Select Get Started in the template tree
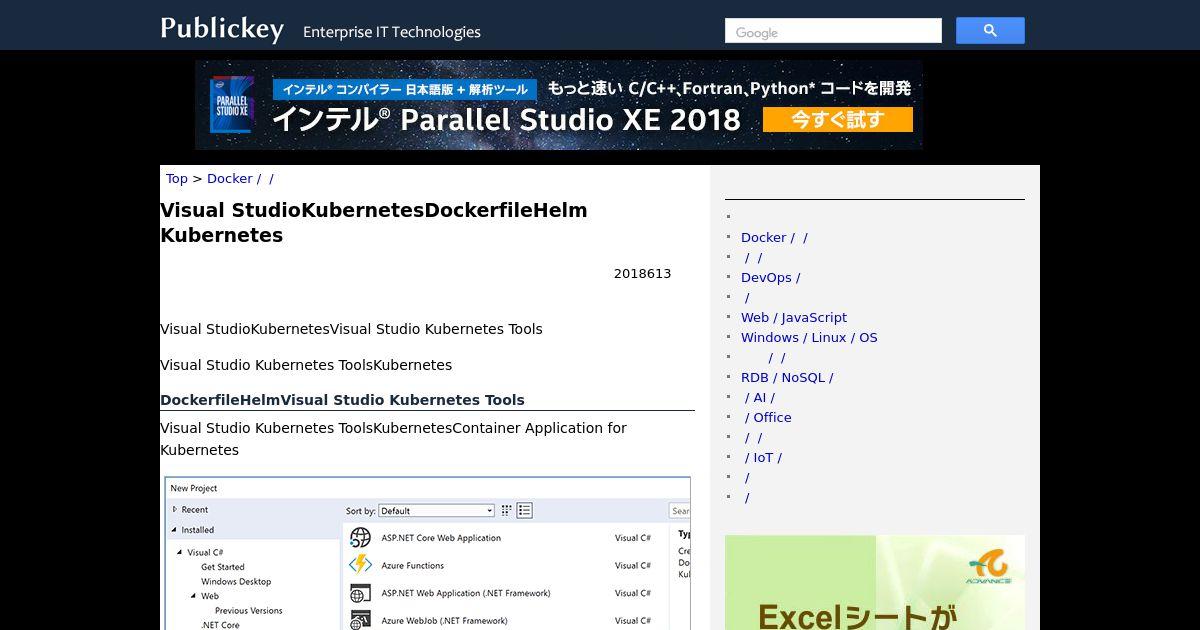This screenshot has height=630, width=1200. [x=222, y=567]
